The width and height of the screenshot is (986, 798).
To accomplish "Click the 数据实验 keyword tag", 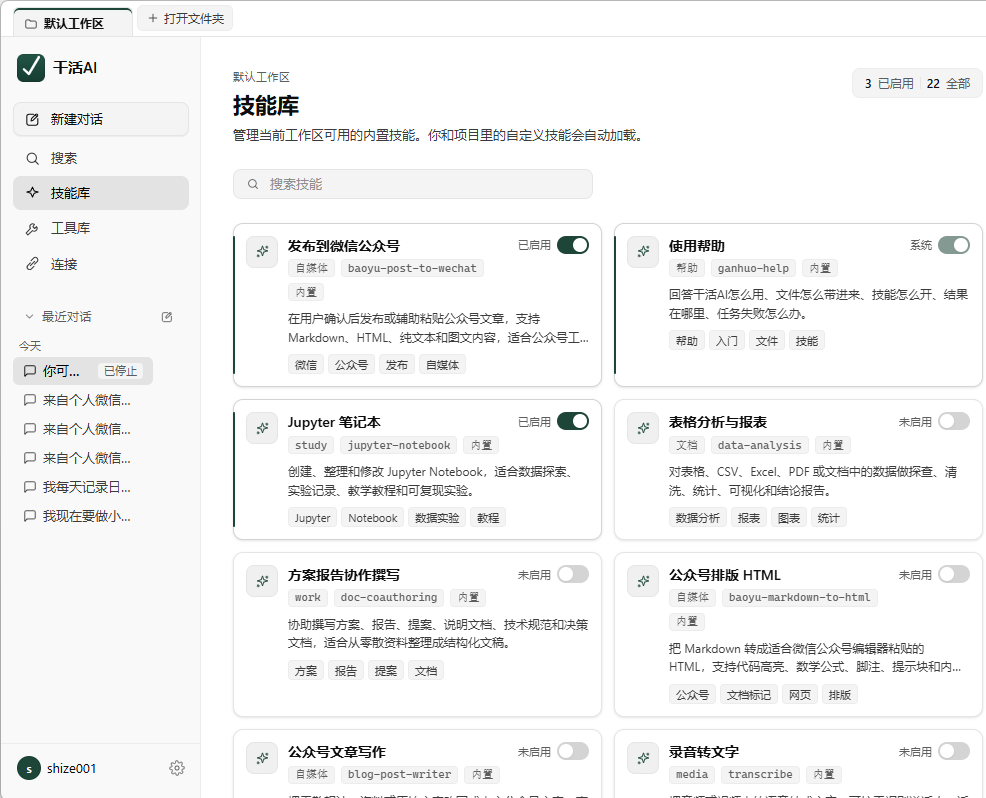I will (x=437, y=518).
